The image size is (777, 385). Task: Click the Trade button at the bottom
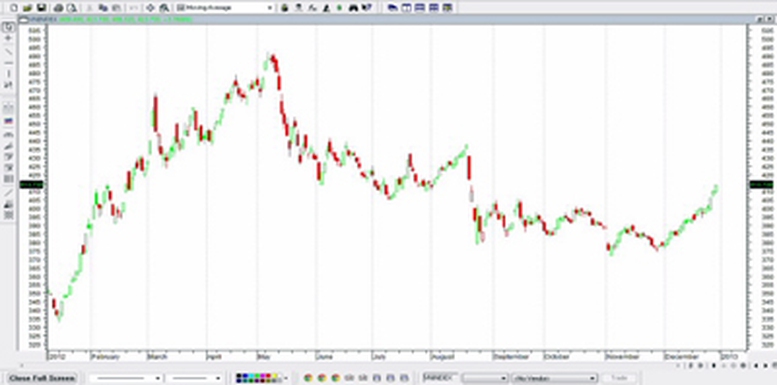tap(619, 378)
